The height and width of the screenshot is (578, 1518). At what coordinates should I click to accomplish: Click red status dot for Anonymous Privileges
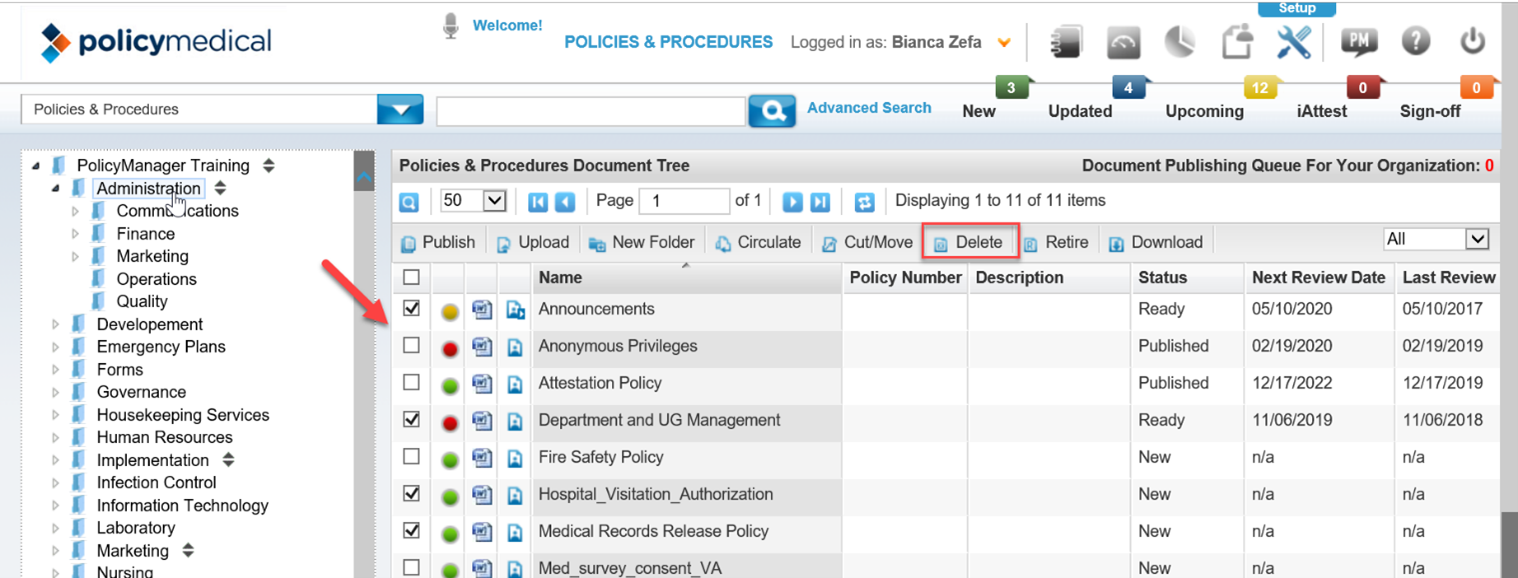(x=450, y=348)
